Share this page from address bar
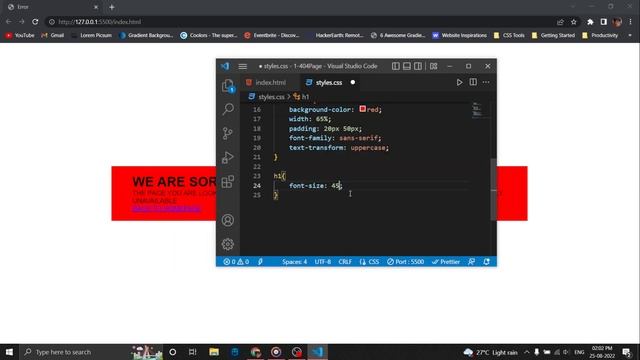The width and height of the screenshot is (640, 360). [x=560, y=22]
